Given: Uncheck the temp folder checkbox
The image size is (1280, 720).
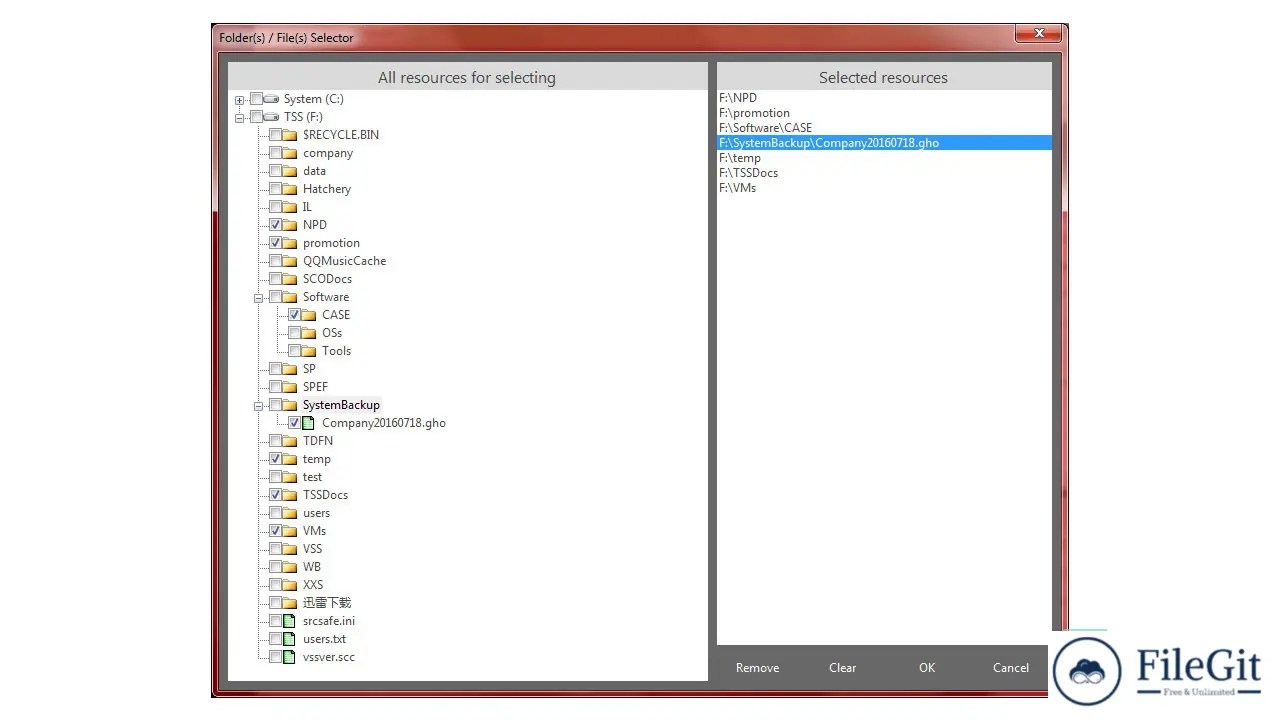Looking at the screenshot, I should point(275,459).
